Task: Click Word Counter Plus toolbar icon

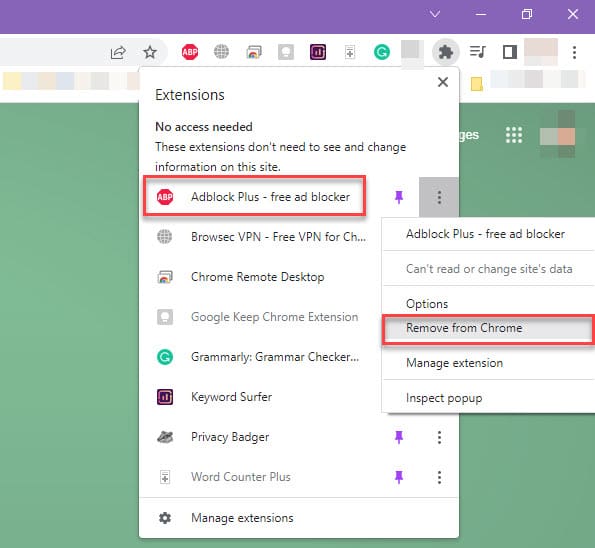Action: coord(350,52)
